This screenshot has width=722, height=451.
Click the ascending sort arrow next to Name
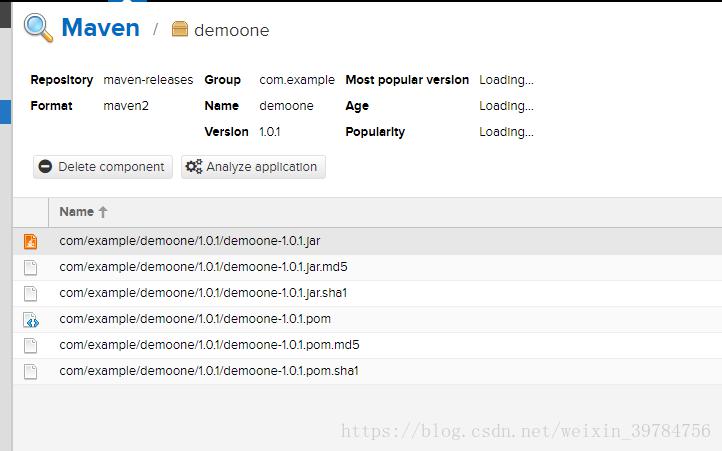pos(103,212)
